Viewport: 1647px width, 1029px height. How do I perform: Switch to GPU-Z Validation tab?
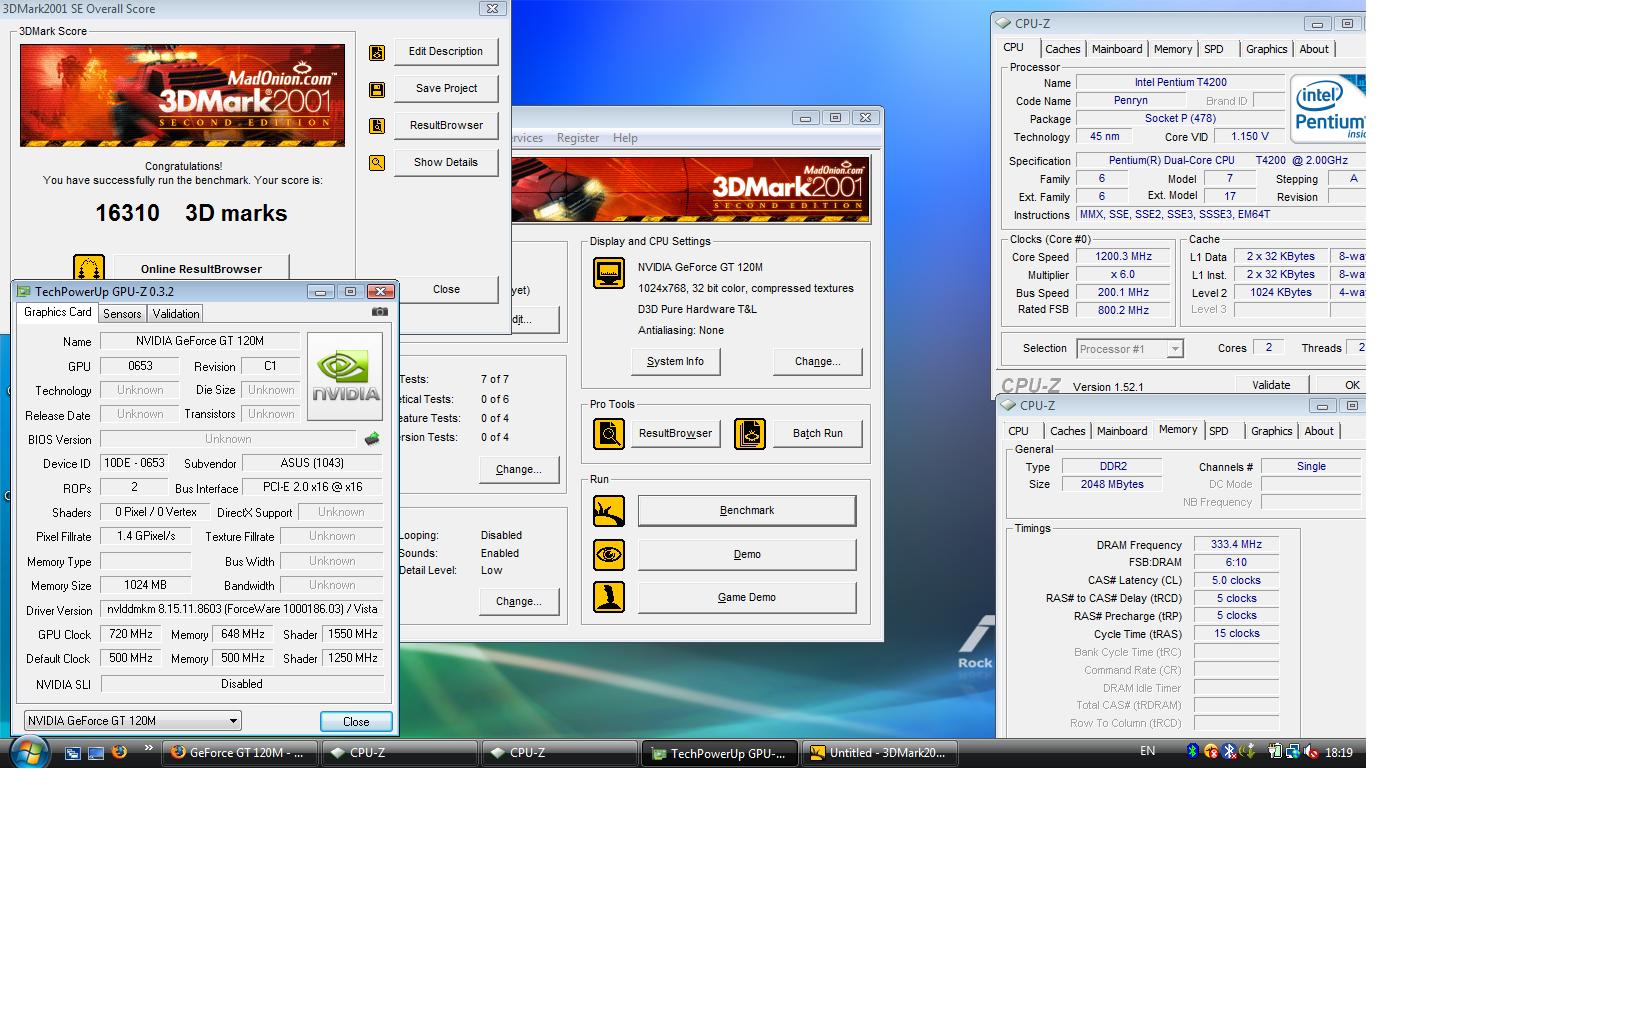click(176, 314)
